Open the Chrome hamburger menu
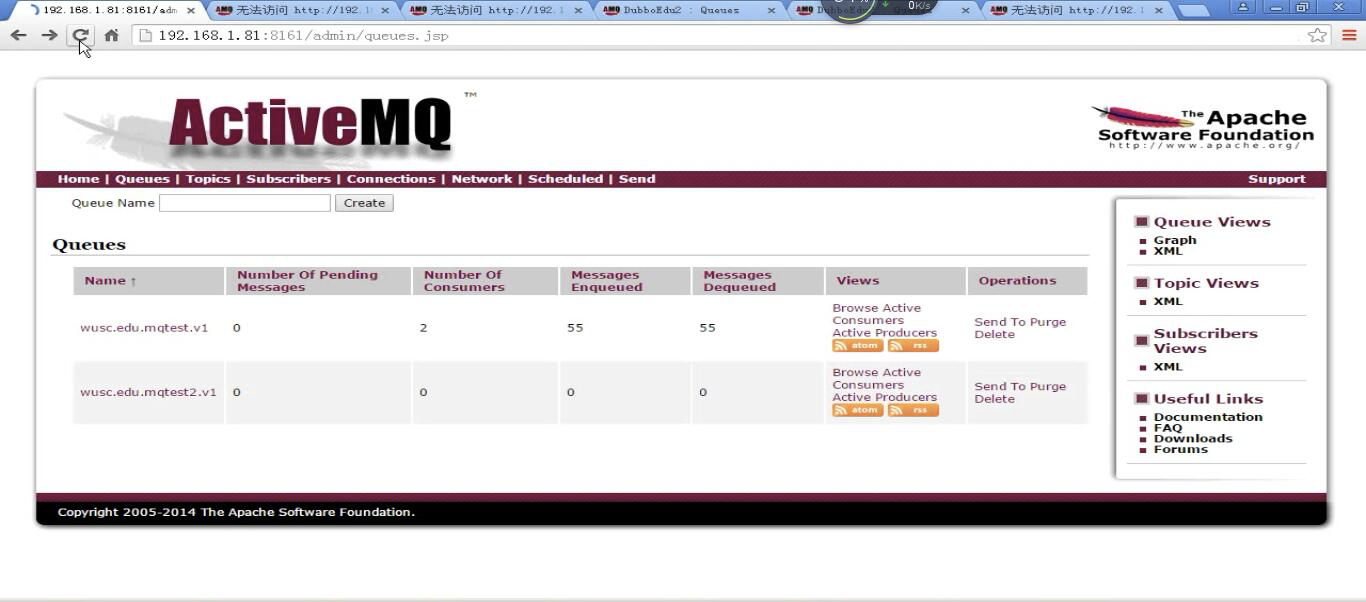Image resolution: width=1366 pixels, height=602 pixels. pos(1349,35)
